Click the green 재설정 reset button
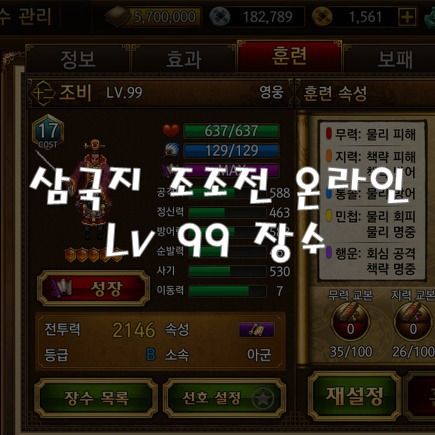Viewport: 435px width, 435px height. [x=354, y=396]
